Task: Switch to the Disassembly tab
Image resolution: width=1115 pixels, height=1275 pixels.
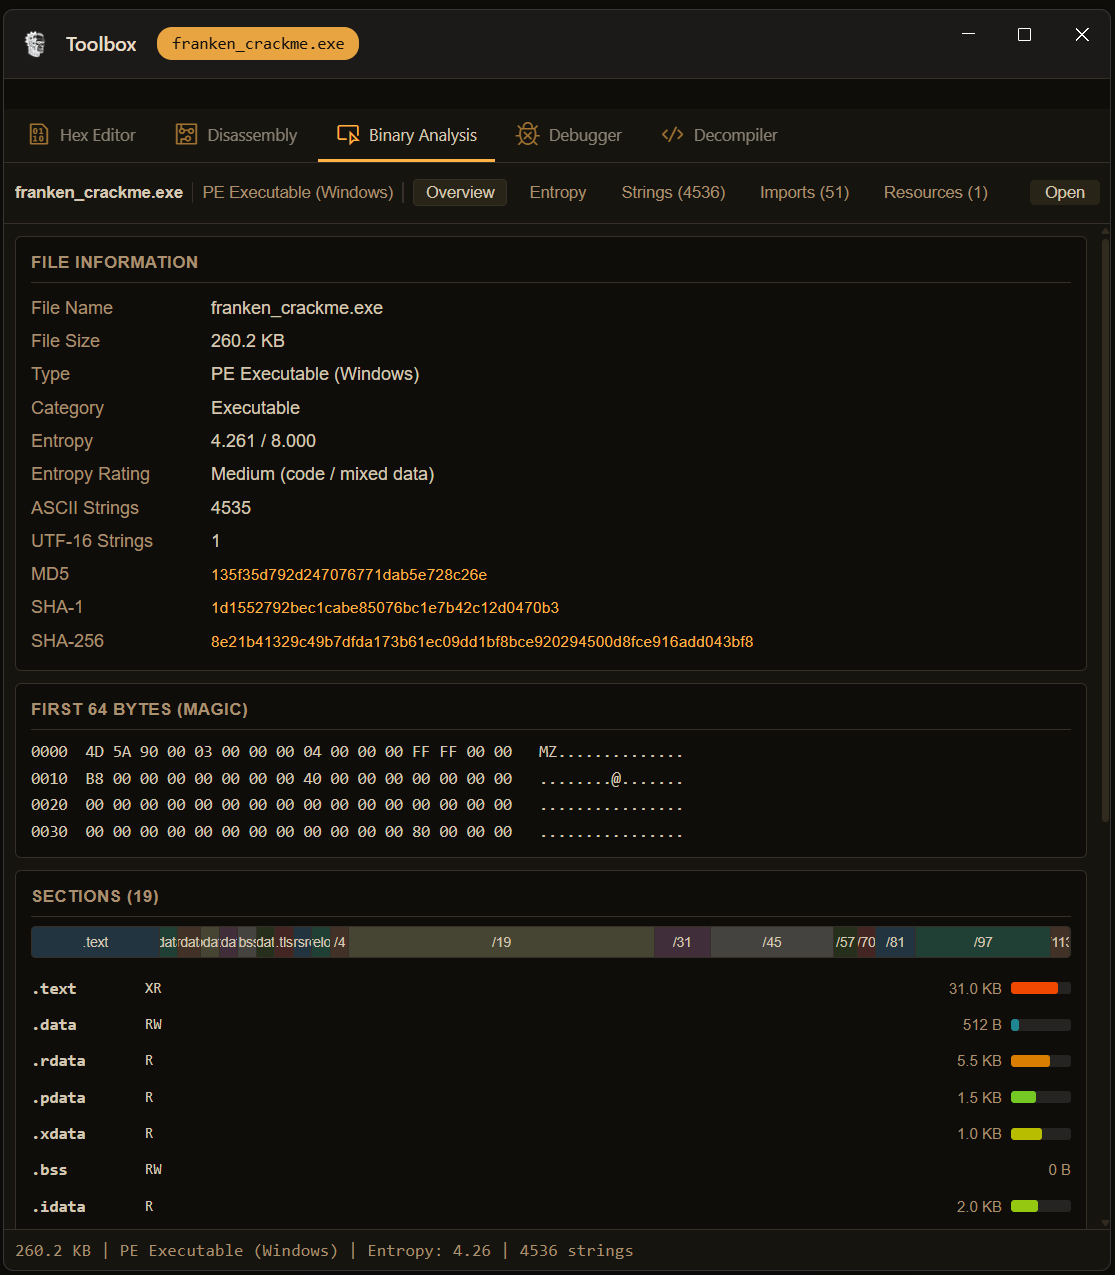Action: coord(237,135)
